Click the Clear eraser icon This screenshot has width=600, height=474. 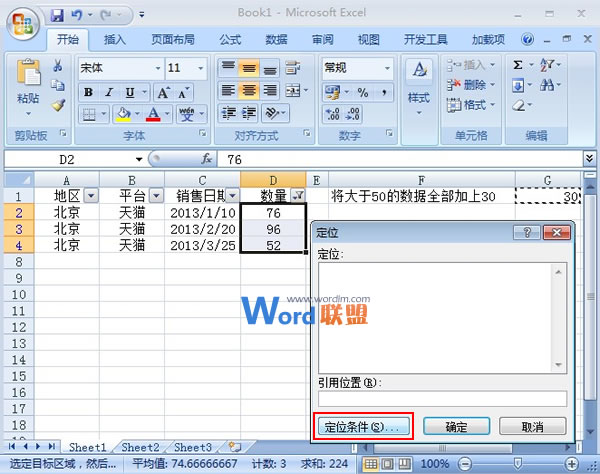point(518,105)
